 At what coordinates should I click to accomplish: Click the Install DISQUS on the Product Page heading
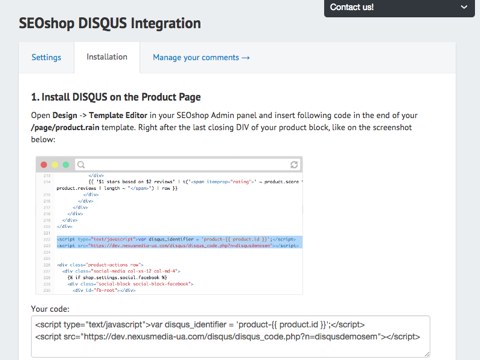point(116,97)
